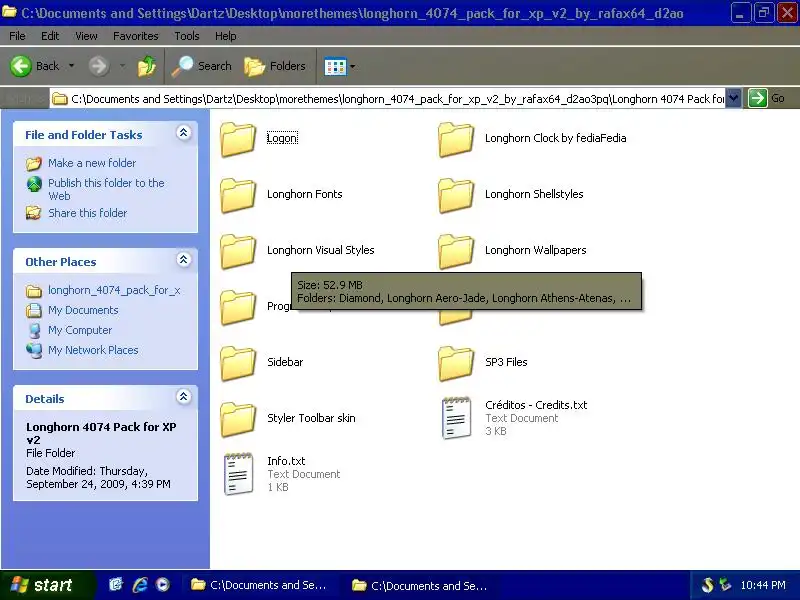
Task: Click the first system tray icon
Action: click(x=708, y=585)
